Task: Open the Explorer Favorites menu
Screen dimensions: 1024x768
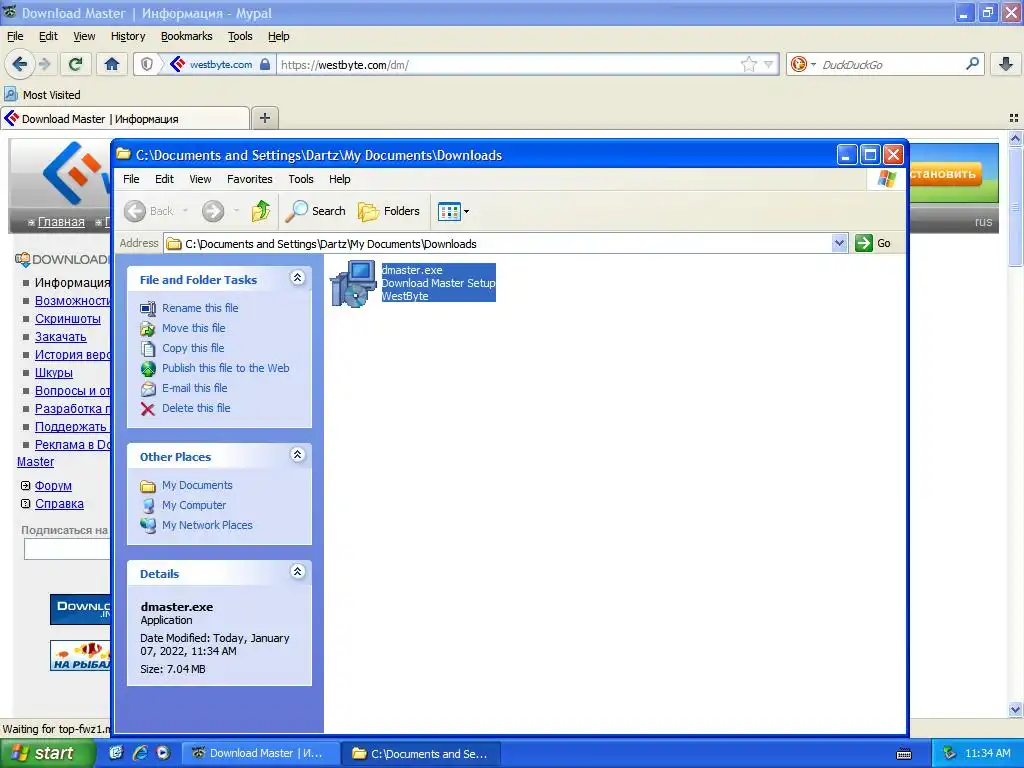Action: tap(249, 179)
